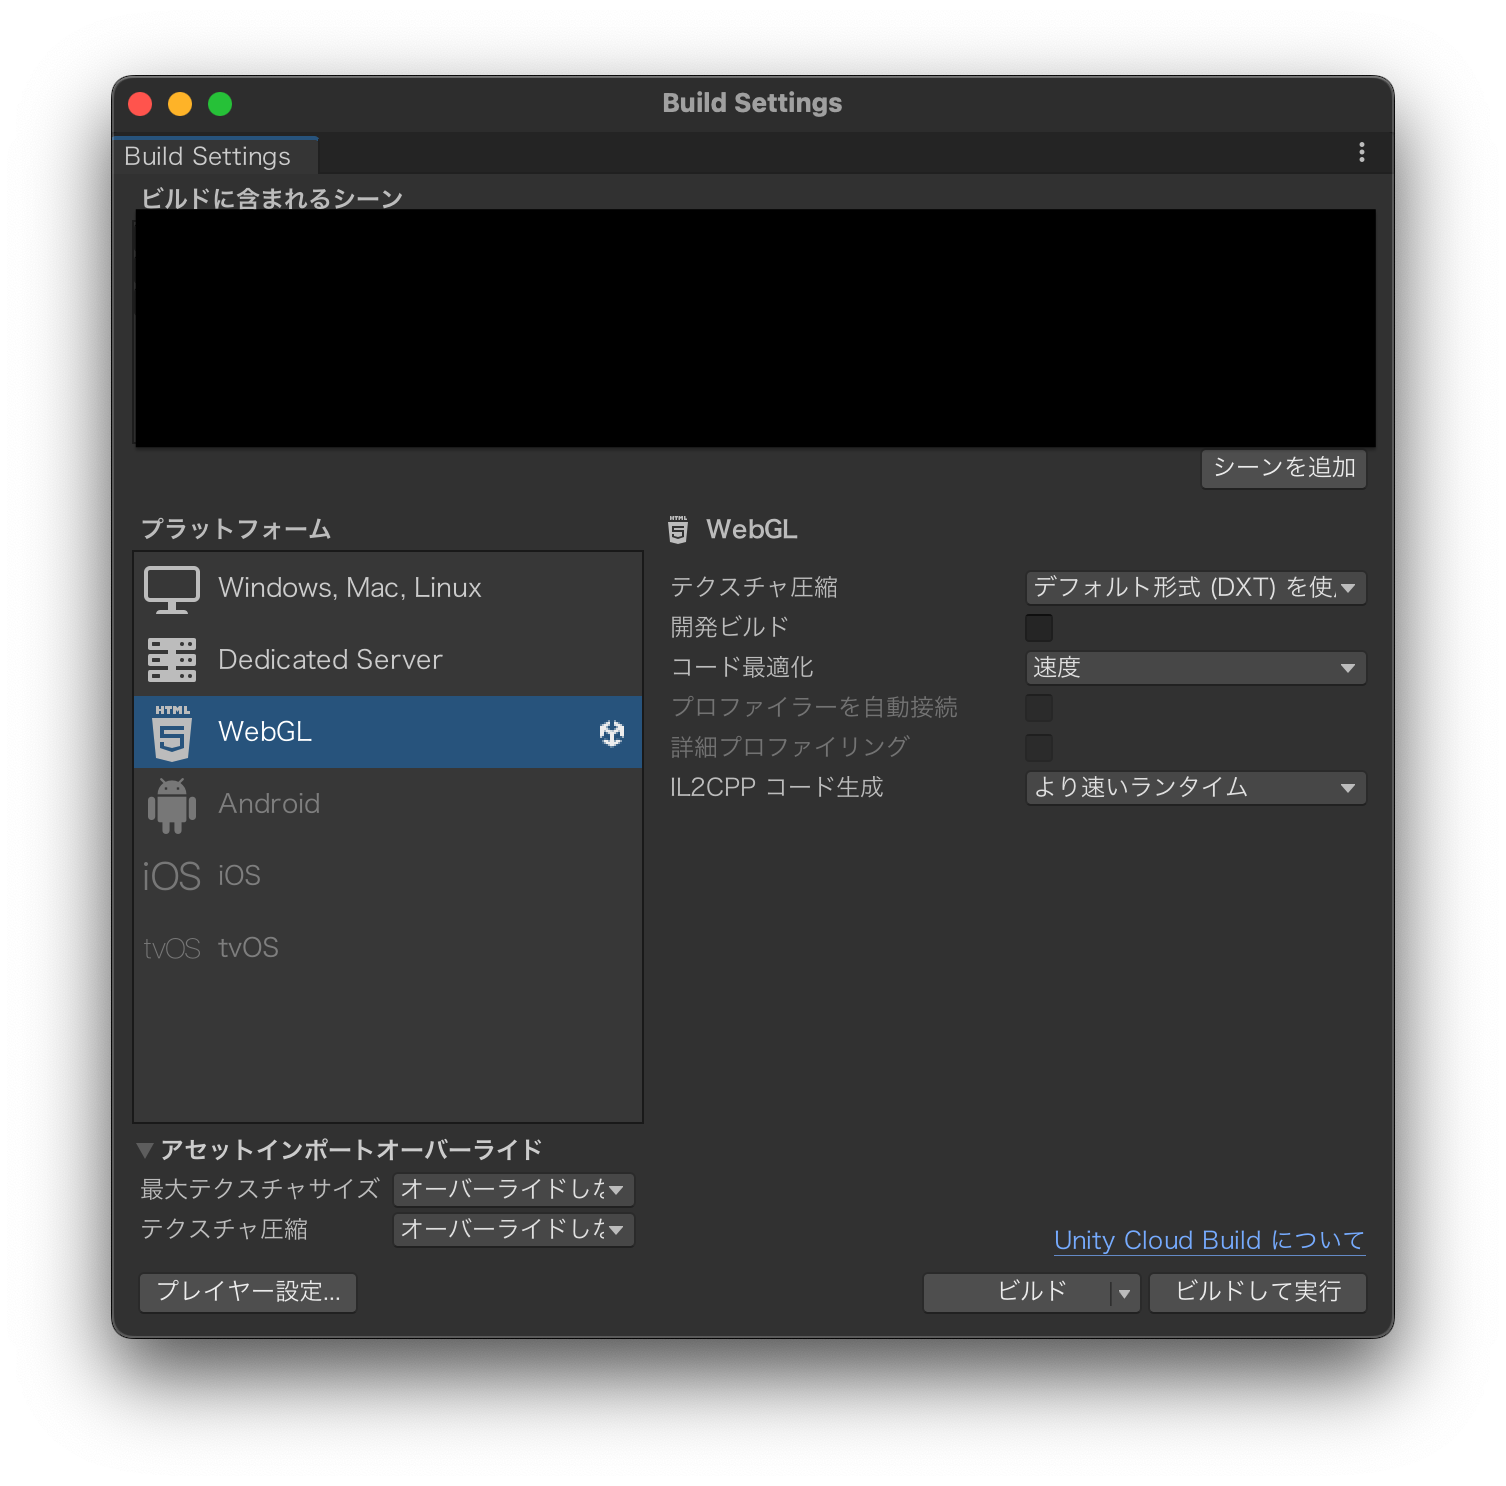Click the シーンを追加 button
This screenshot has height=1486, width=1506.
tap(1283, 468)
